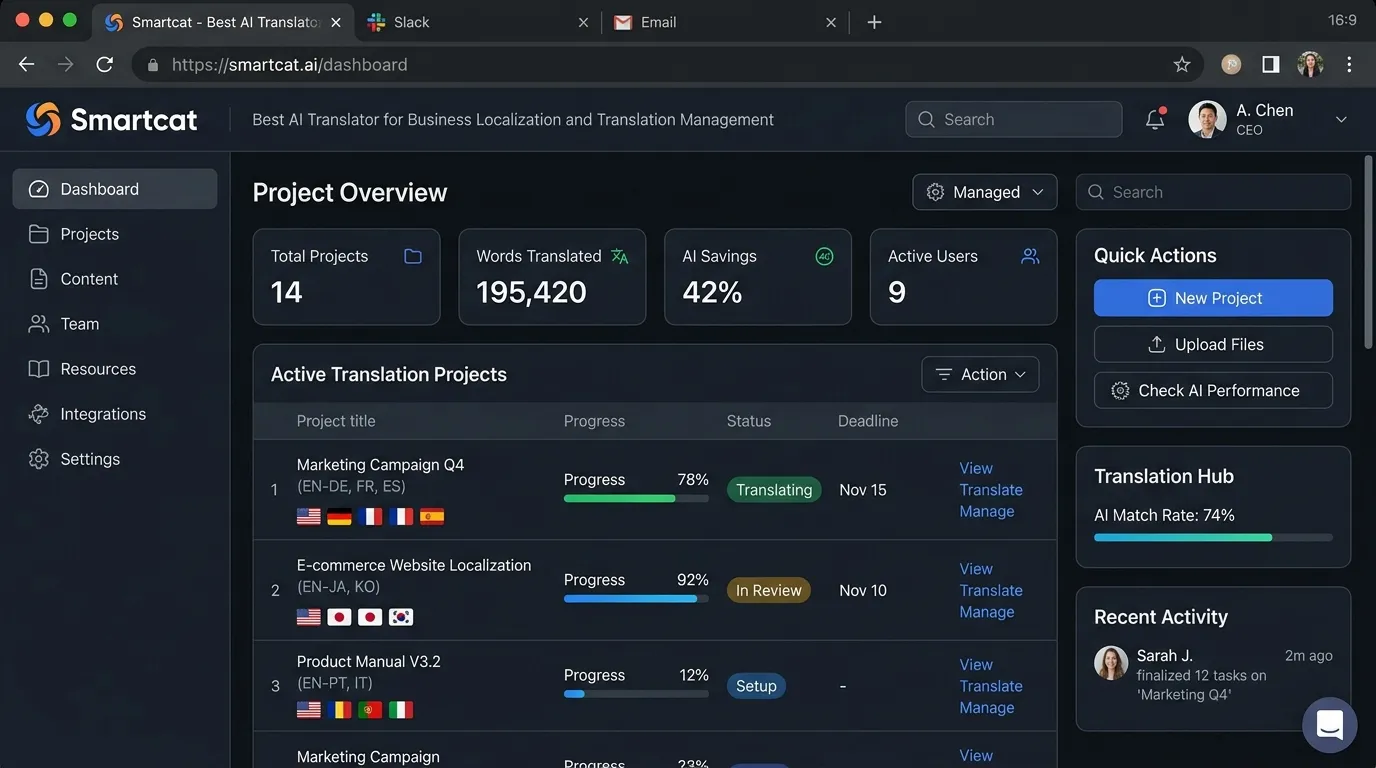Click the header Search field
Viewport: 1376px width, 768px height.
1014,119
